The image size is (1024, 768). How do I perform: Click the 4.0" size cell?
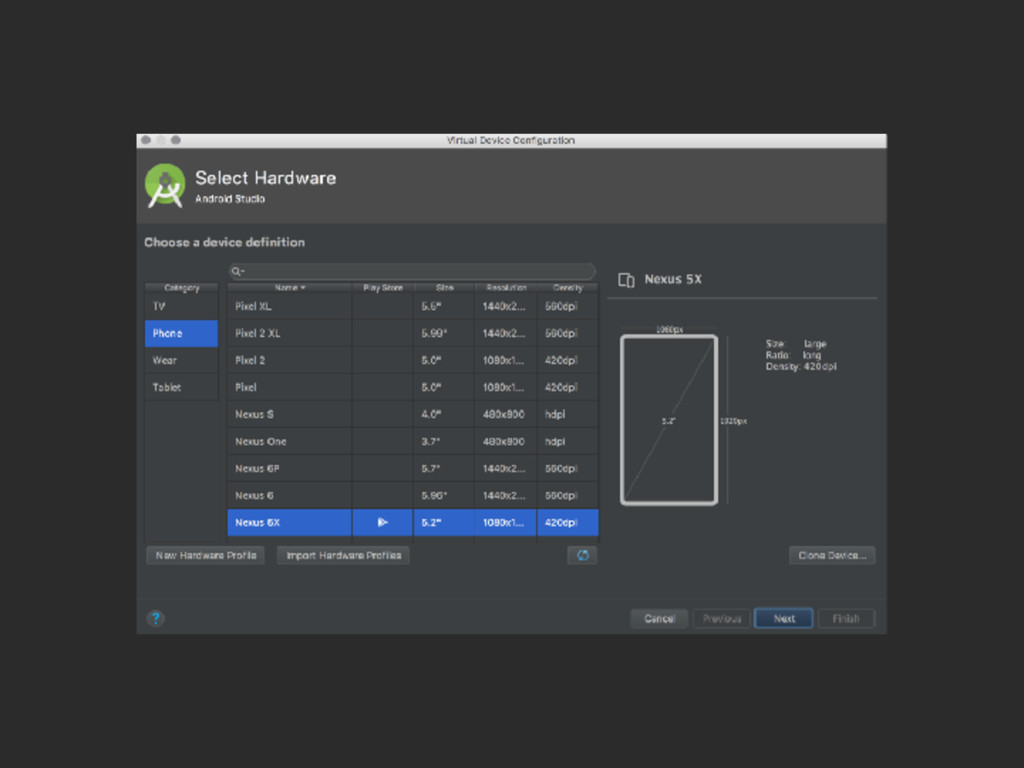click(444, 414)
